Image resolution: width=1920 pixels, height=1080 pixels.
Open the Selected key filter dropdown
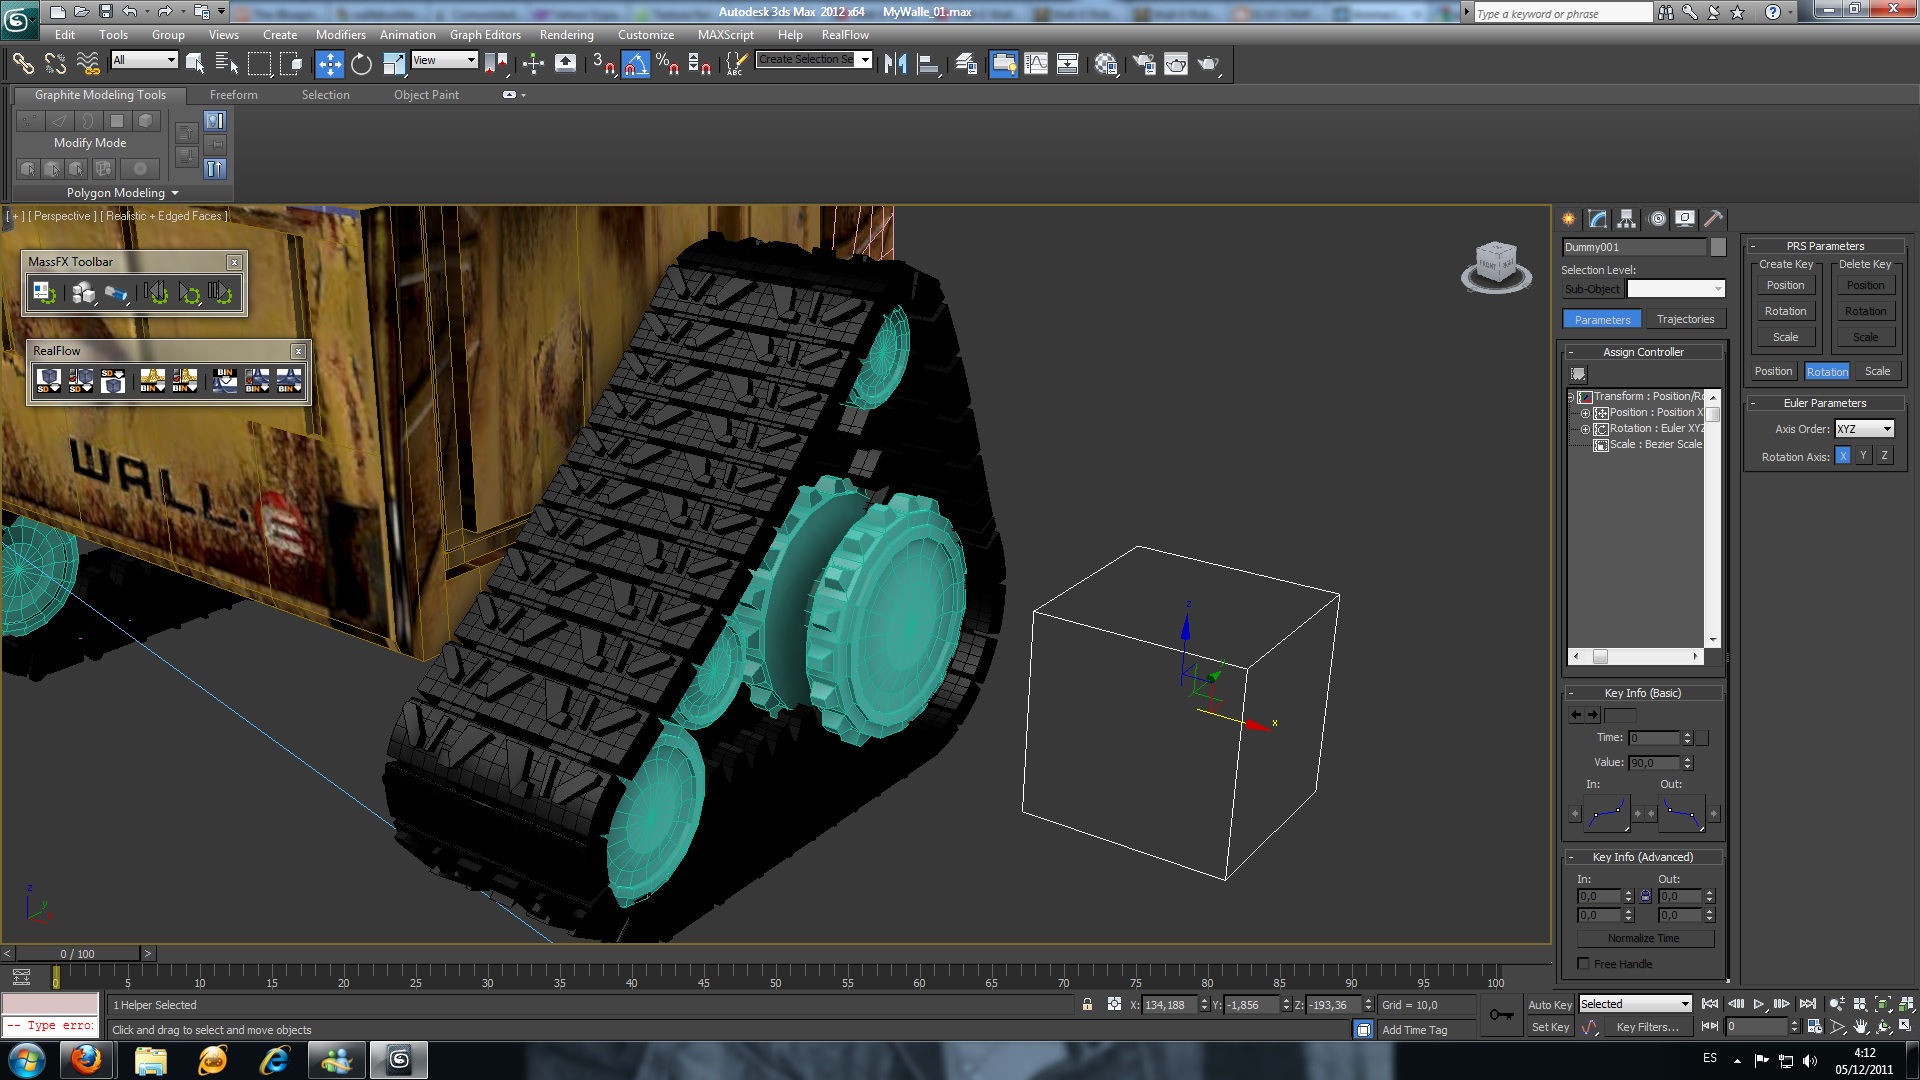click(1635, 1004)
